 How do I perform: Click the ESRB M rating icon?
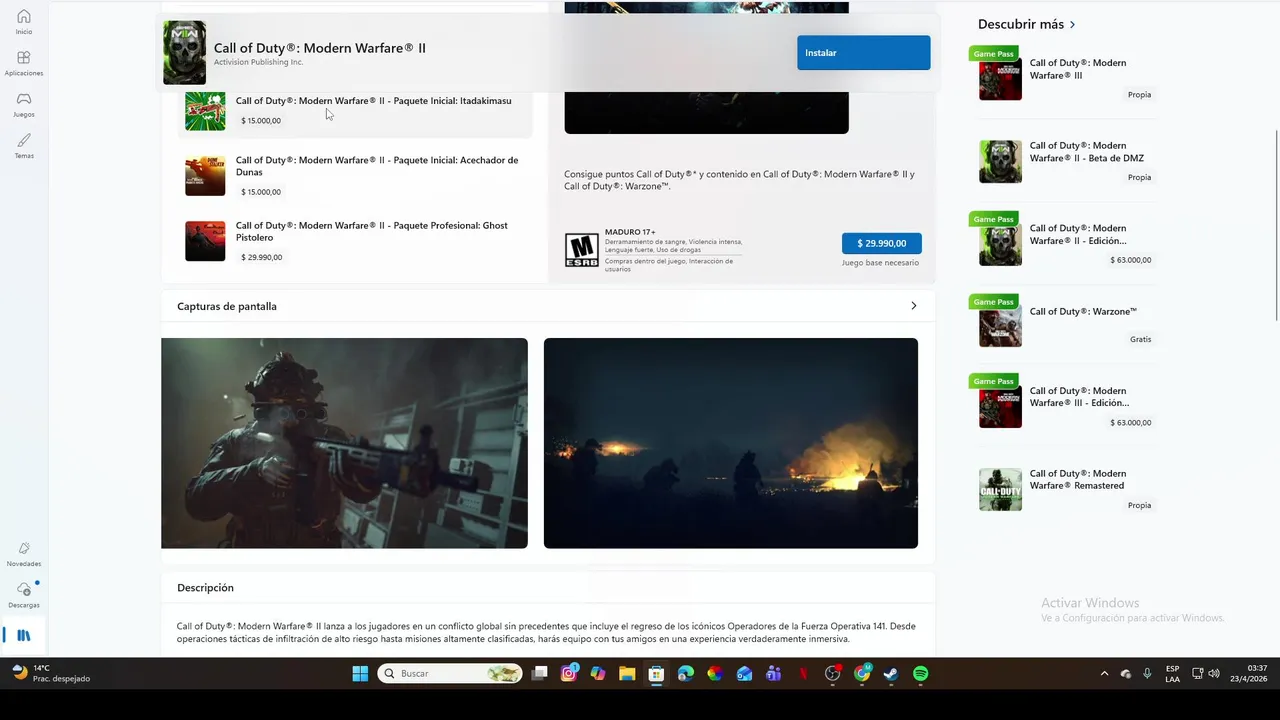[582, 250]
